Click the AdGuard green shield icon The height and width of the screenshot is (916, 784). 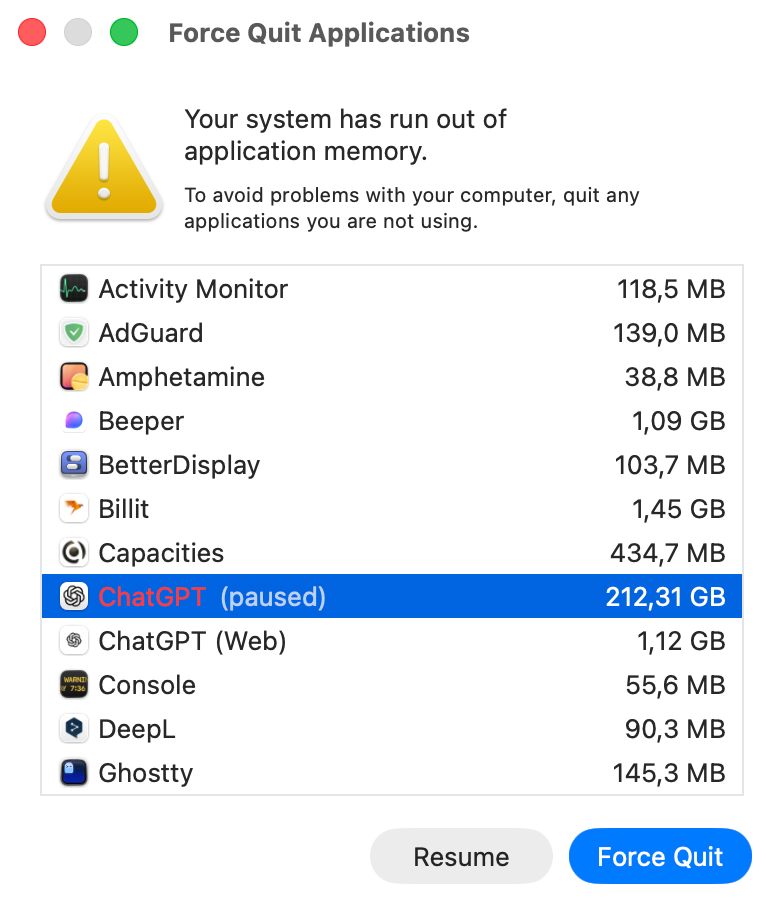point(74,334)
